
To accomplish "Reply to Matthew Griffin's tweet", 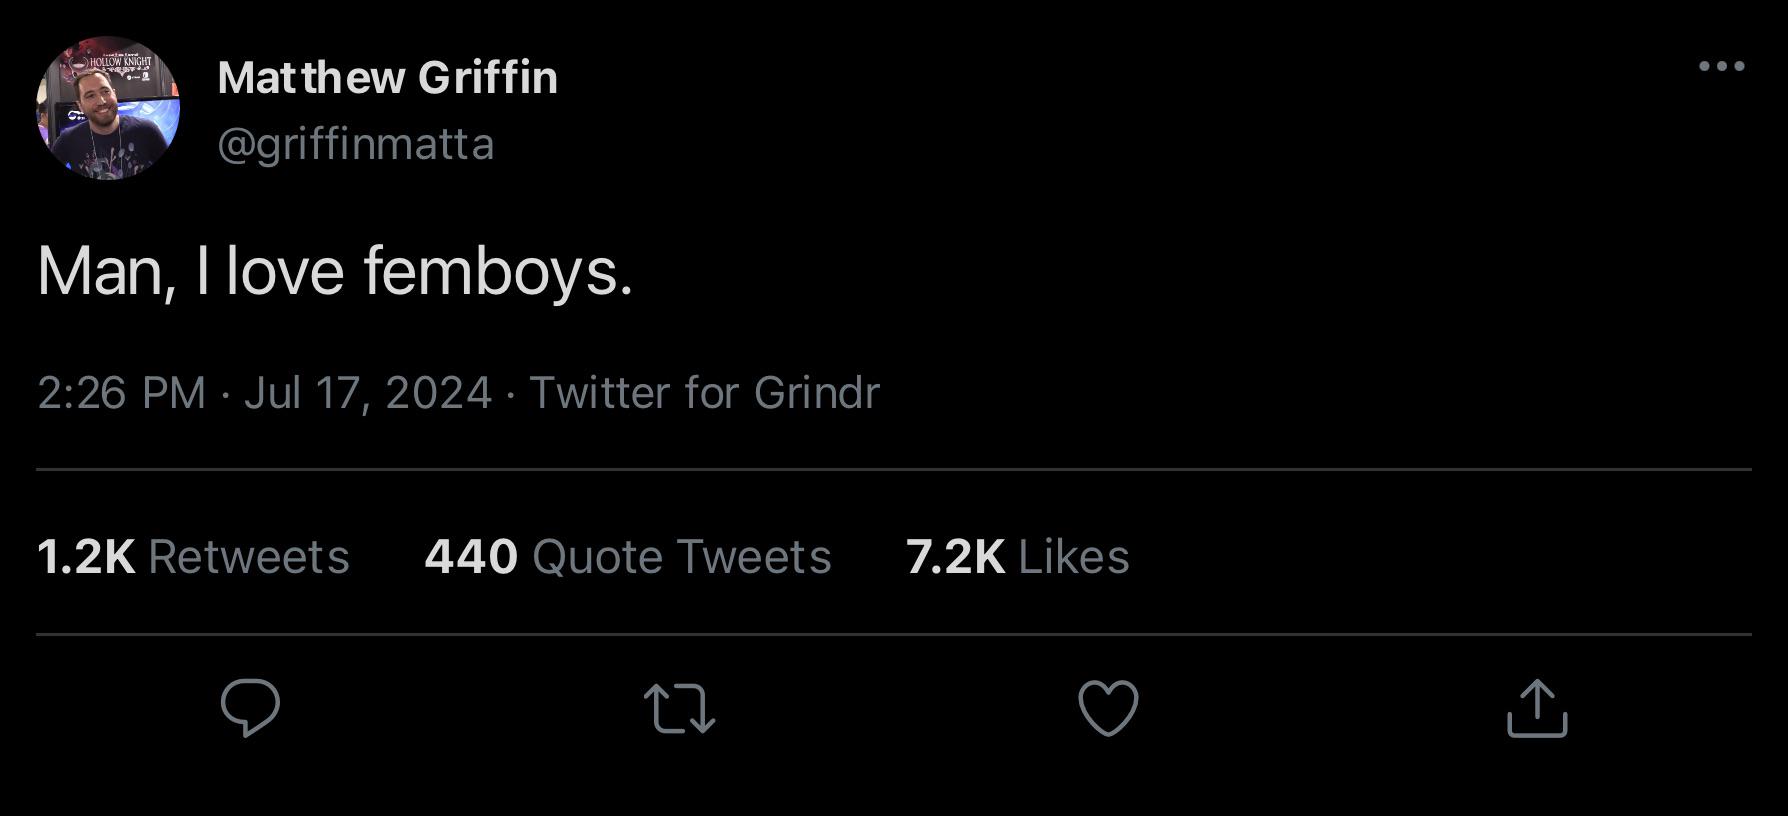I will (250, 707).
